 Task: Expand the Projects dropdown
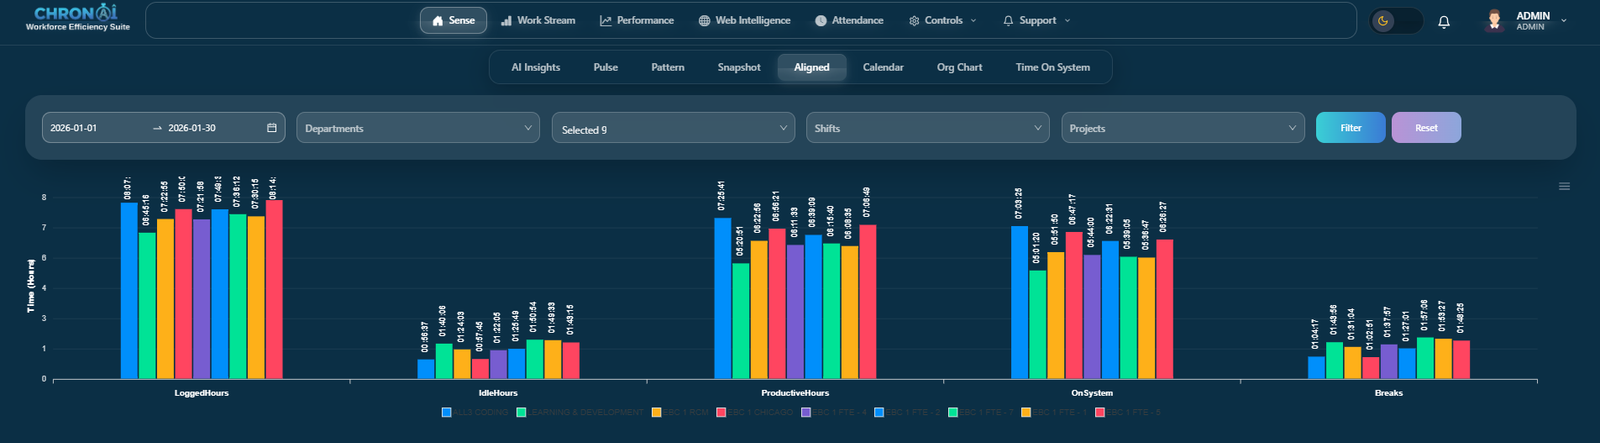(1183, 128)
